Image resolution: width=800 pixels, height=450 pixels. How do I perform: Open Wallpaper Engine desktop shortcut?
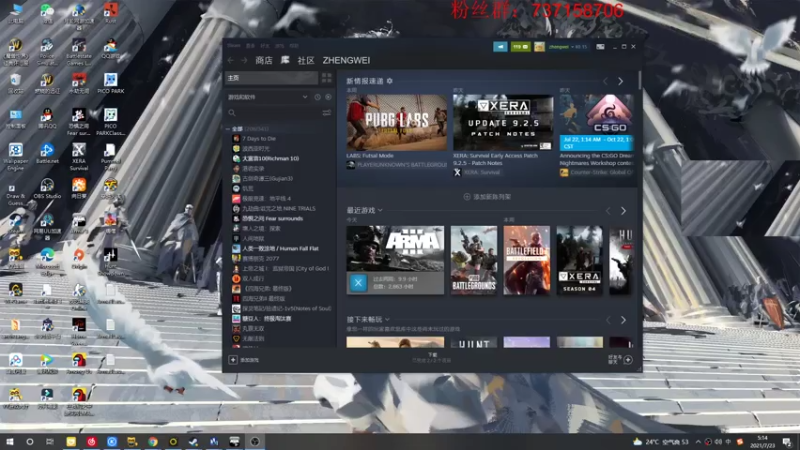pyautogui.click(x=15, y=157)
